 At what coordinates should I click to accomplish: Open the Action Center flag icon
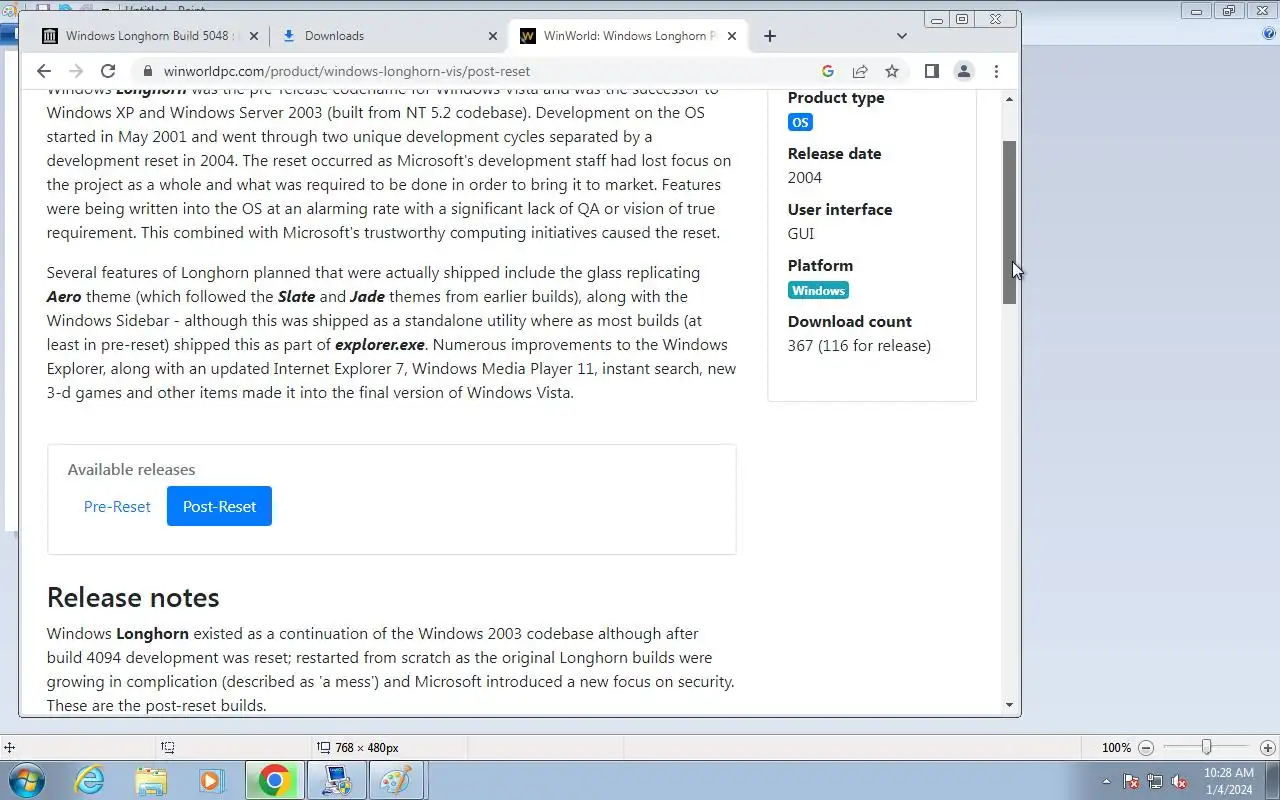(1131, 781)
